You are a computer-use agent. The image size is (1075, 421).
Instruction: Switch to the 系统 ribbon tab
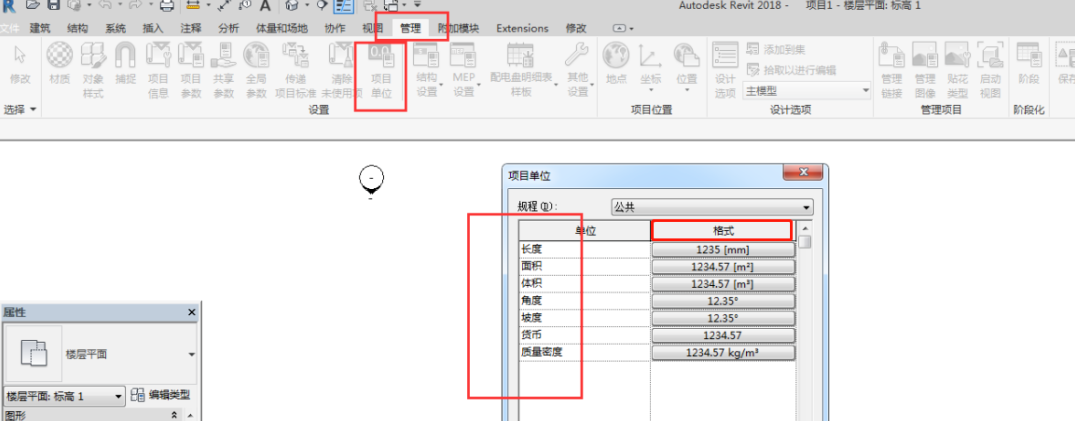click(x=116, y=28)
